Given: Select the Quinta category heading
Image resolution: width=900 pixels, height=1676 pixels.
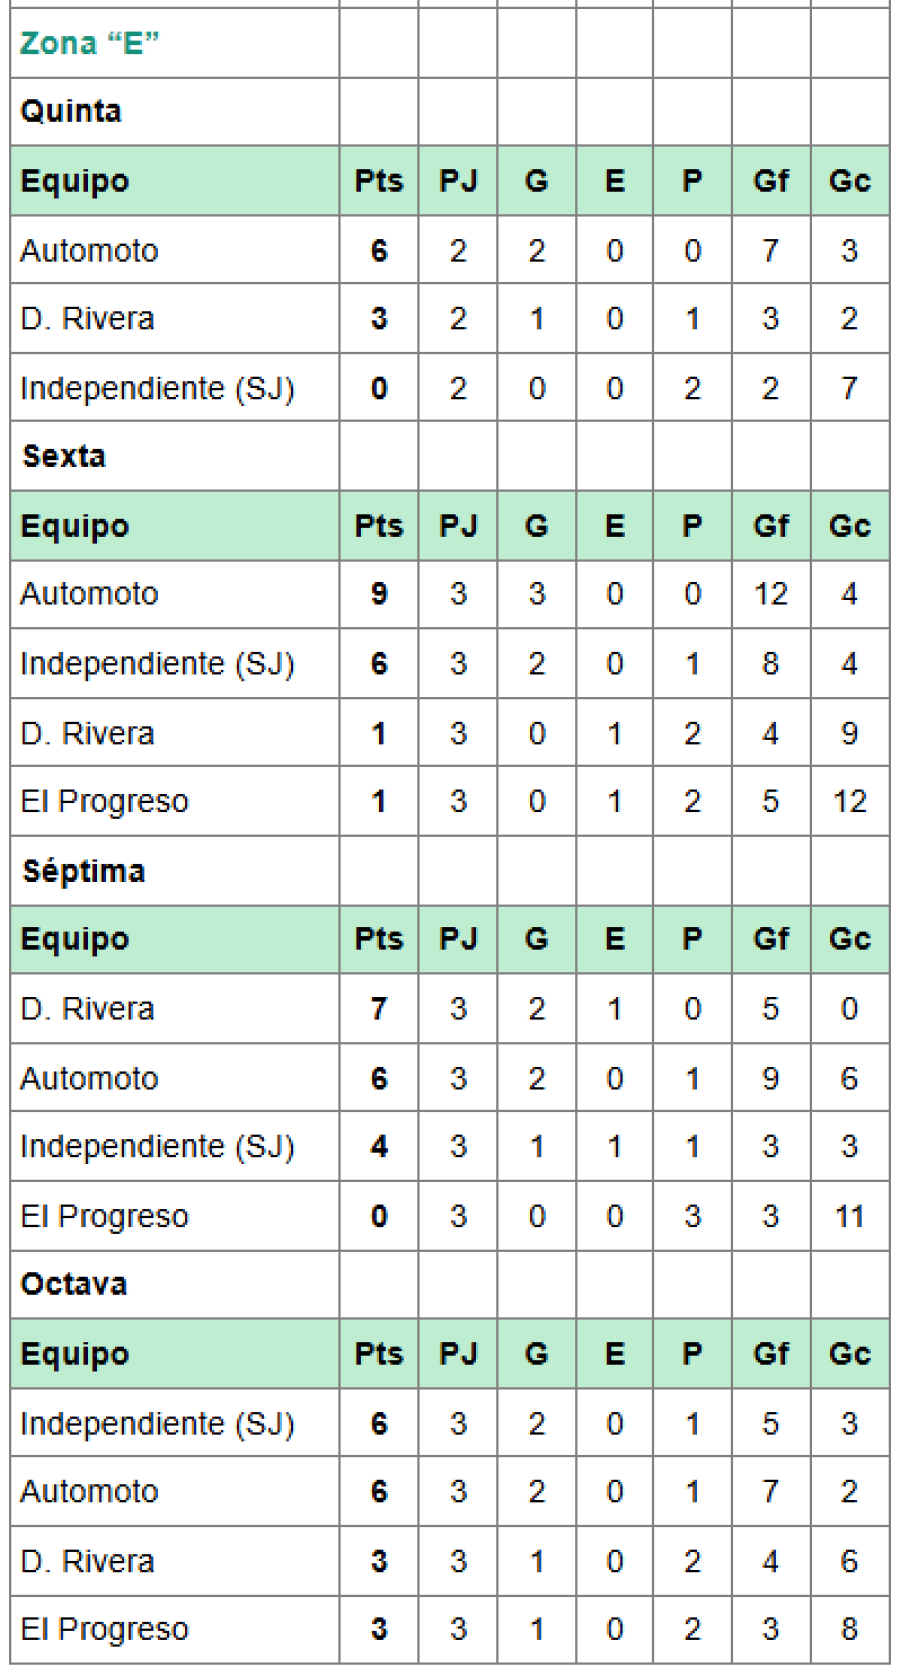Looking at the screenshot, I should tap(71, 111).
